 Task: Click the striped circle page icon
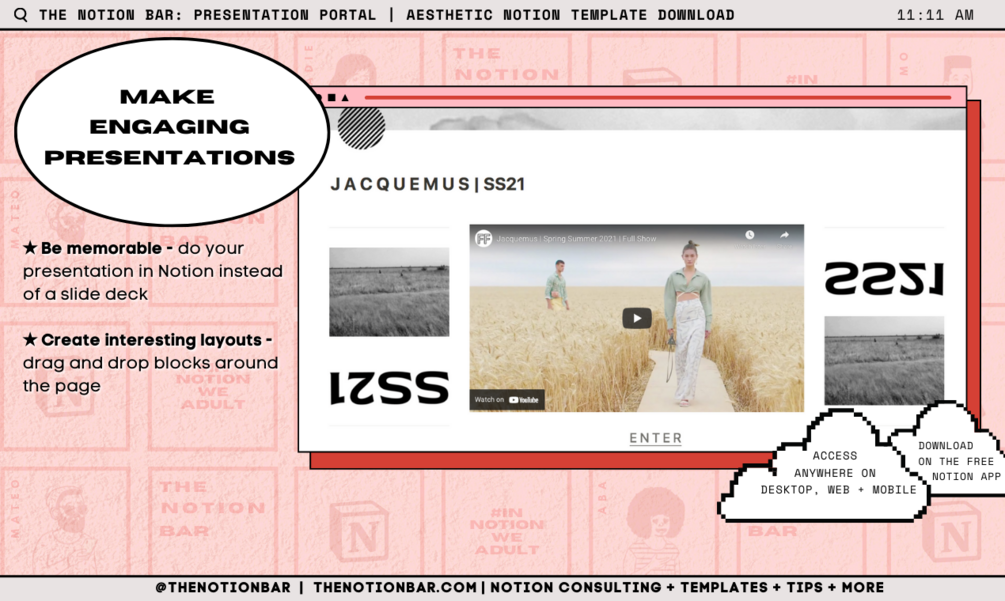click(361, 127)
